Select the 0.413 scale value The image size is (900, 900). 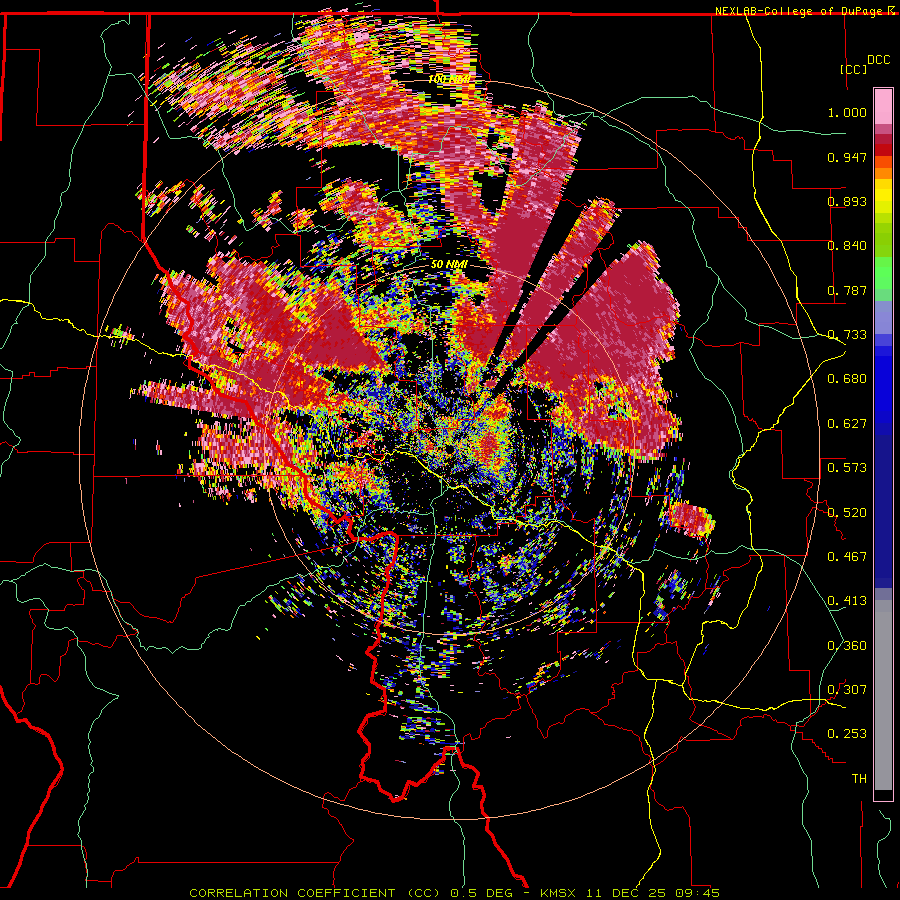point(847,601)
